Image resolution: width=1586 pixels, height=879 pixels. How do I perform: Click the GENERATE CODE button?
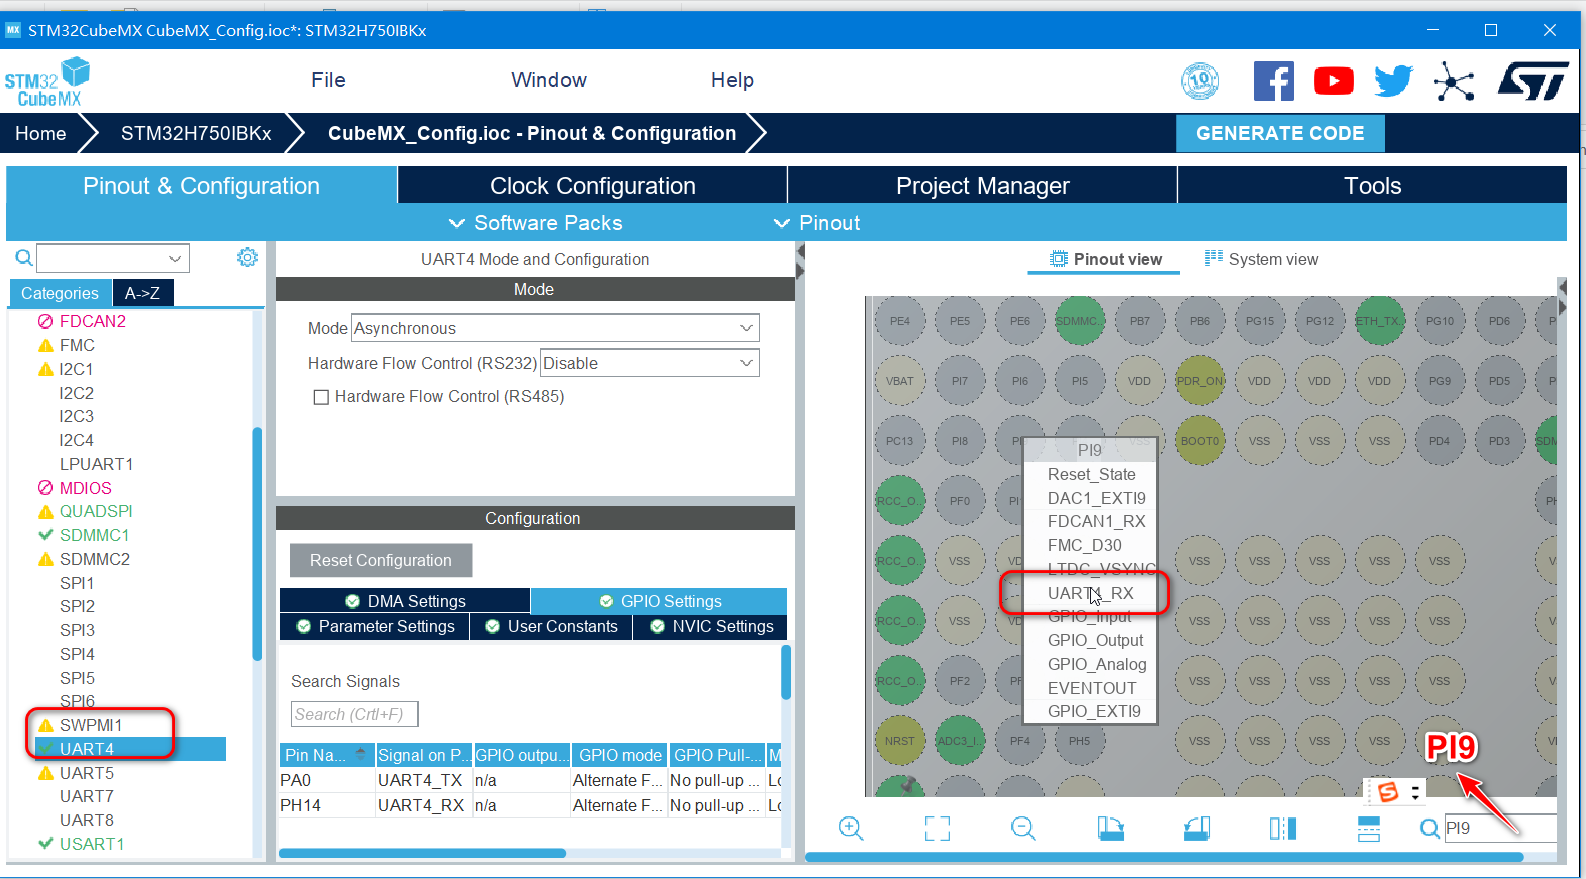pyautogui.click(x=1280, y=133)
